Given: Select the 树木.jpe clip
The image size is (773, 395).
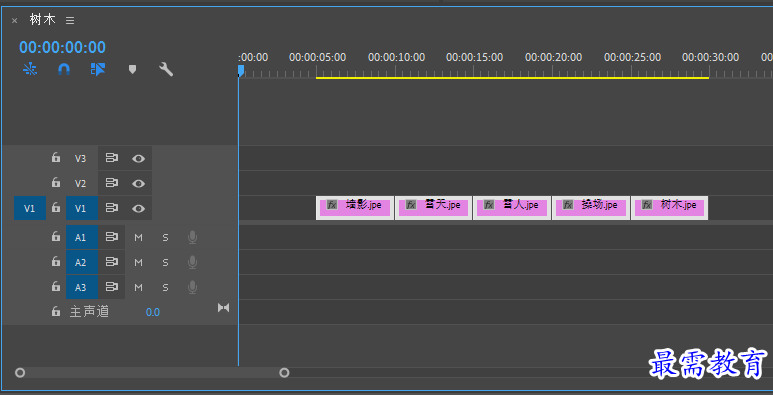Looking at the screenshot, I should 669,208.
